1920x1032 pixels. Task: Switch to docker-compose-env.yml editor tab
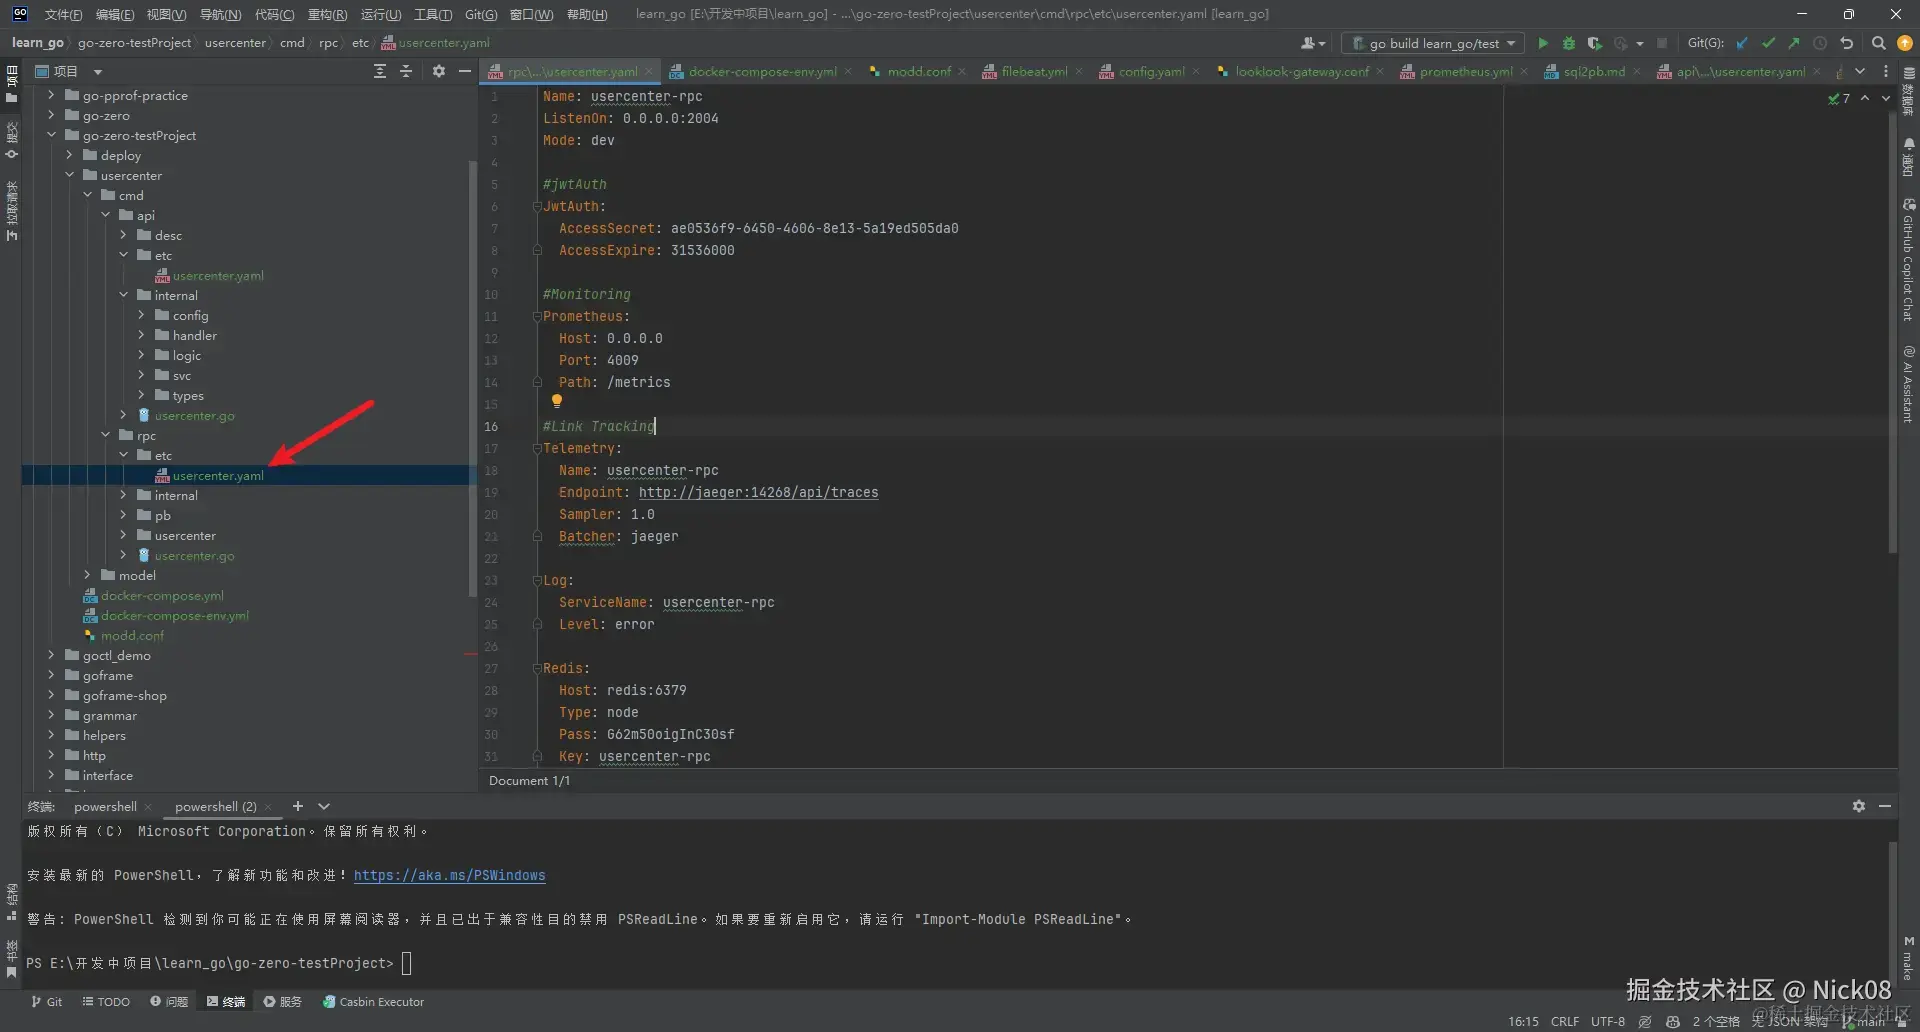click(x=762, y=71)
